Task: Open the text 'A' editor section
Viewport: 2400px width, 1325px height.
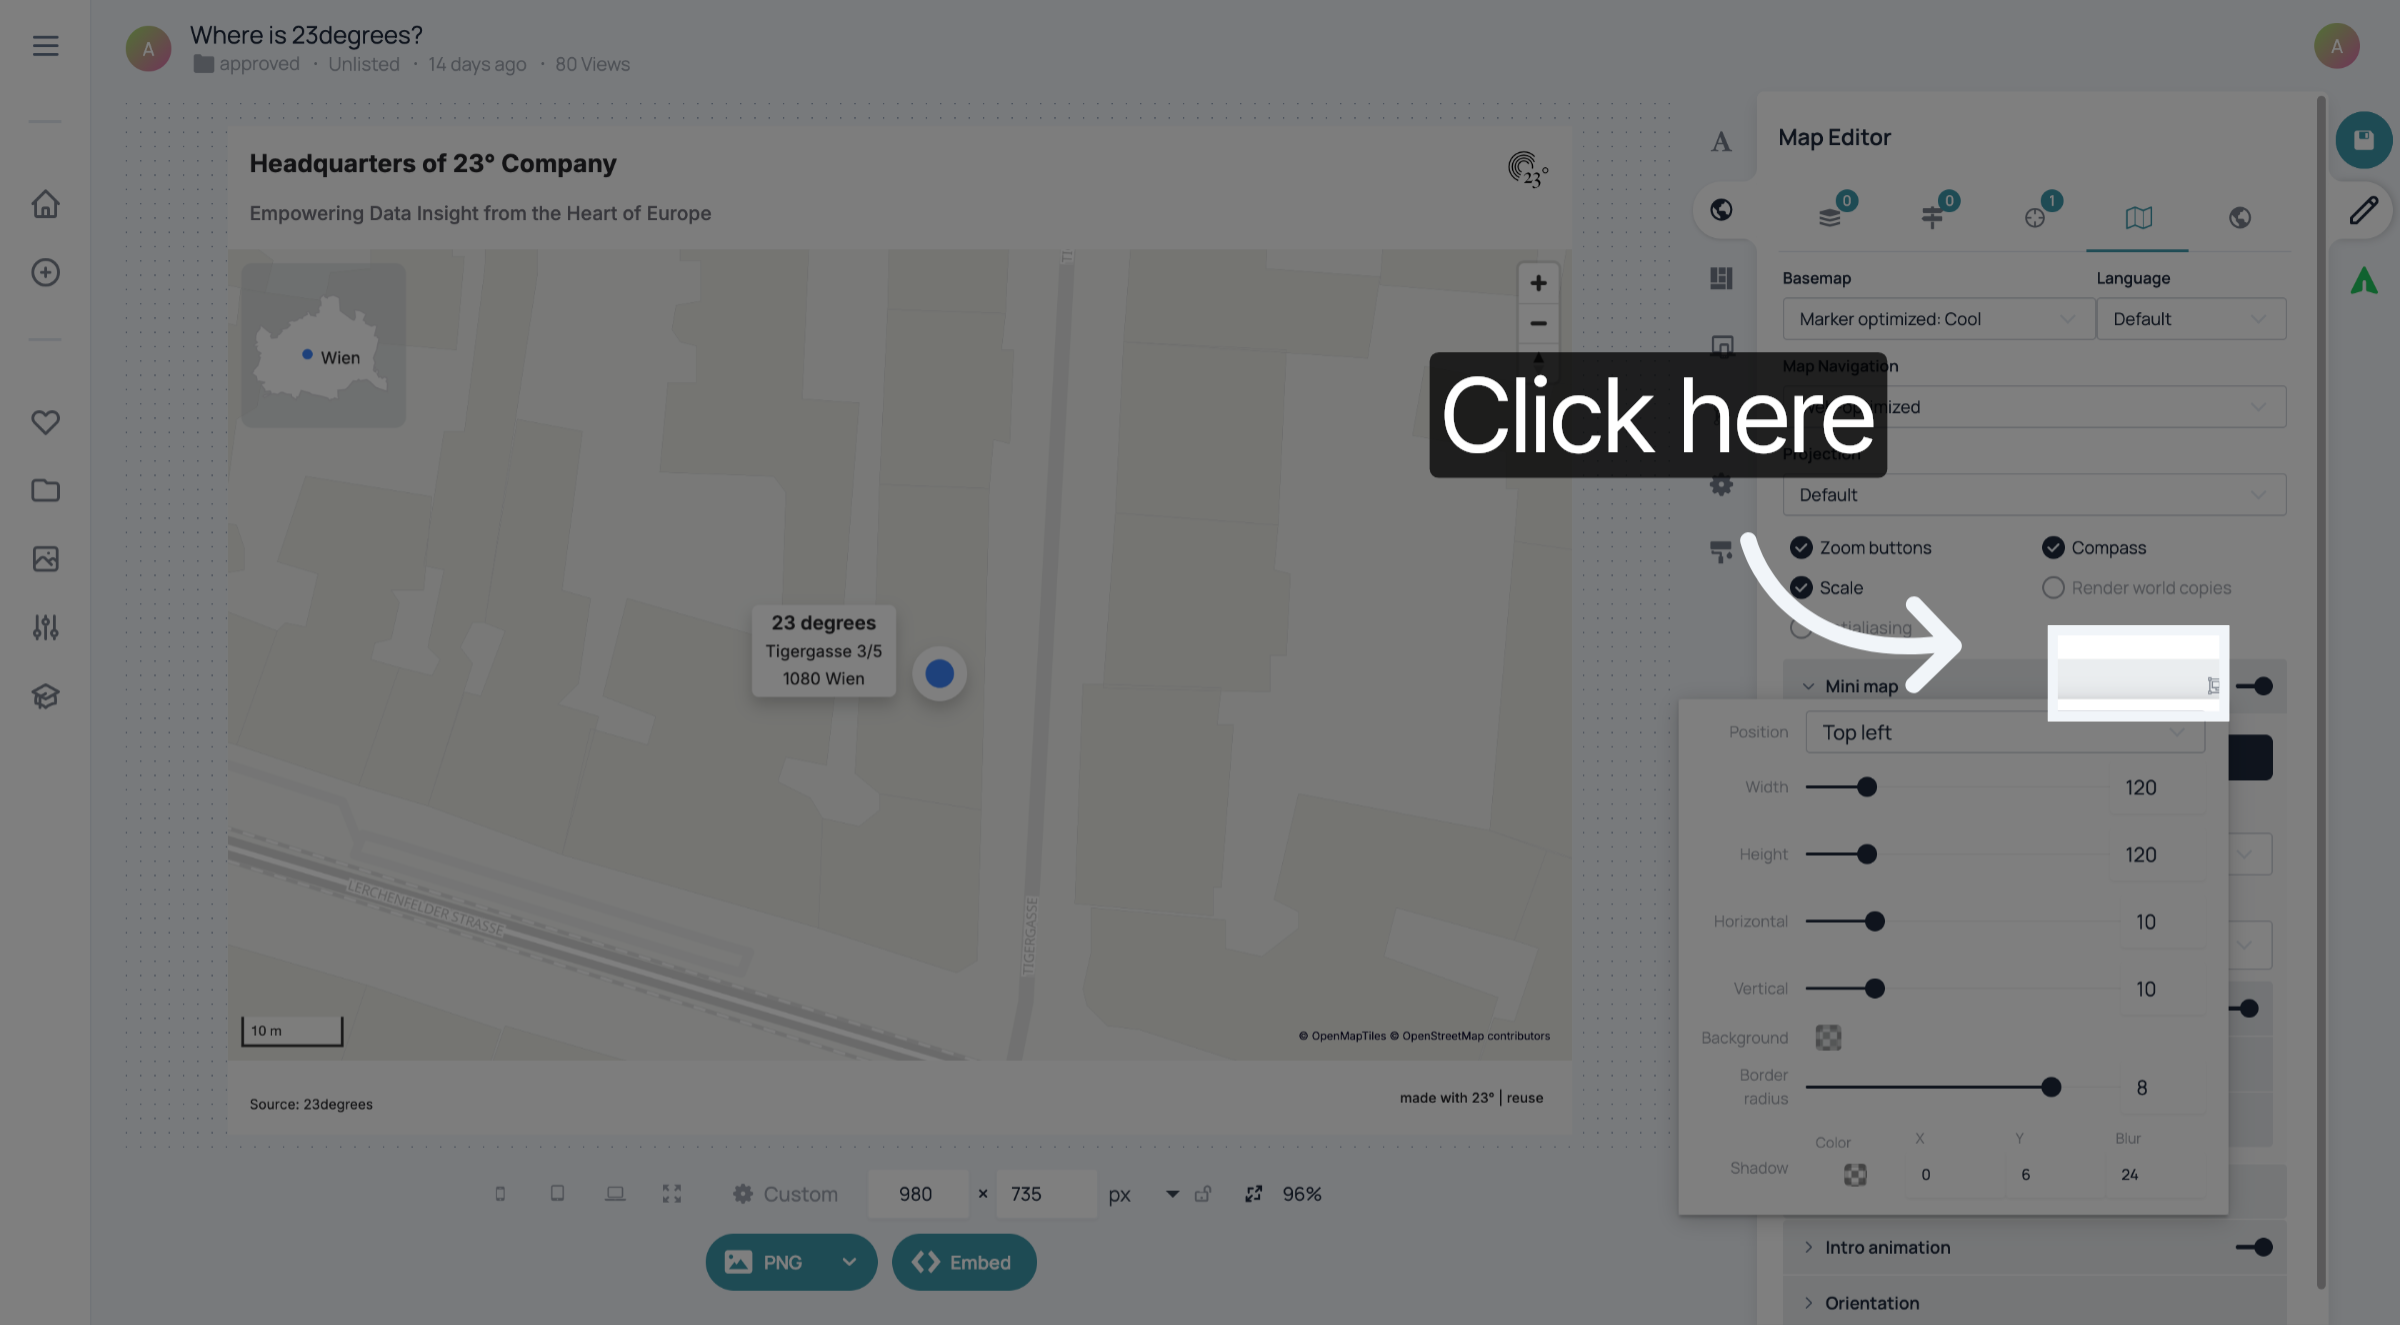Action: click(1720, 142)
